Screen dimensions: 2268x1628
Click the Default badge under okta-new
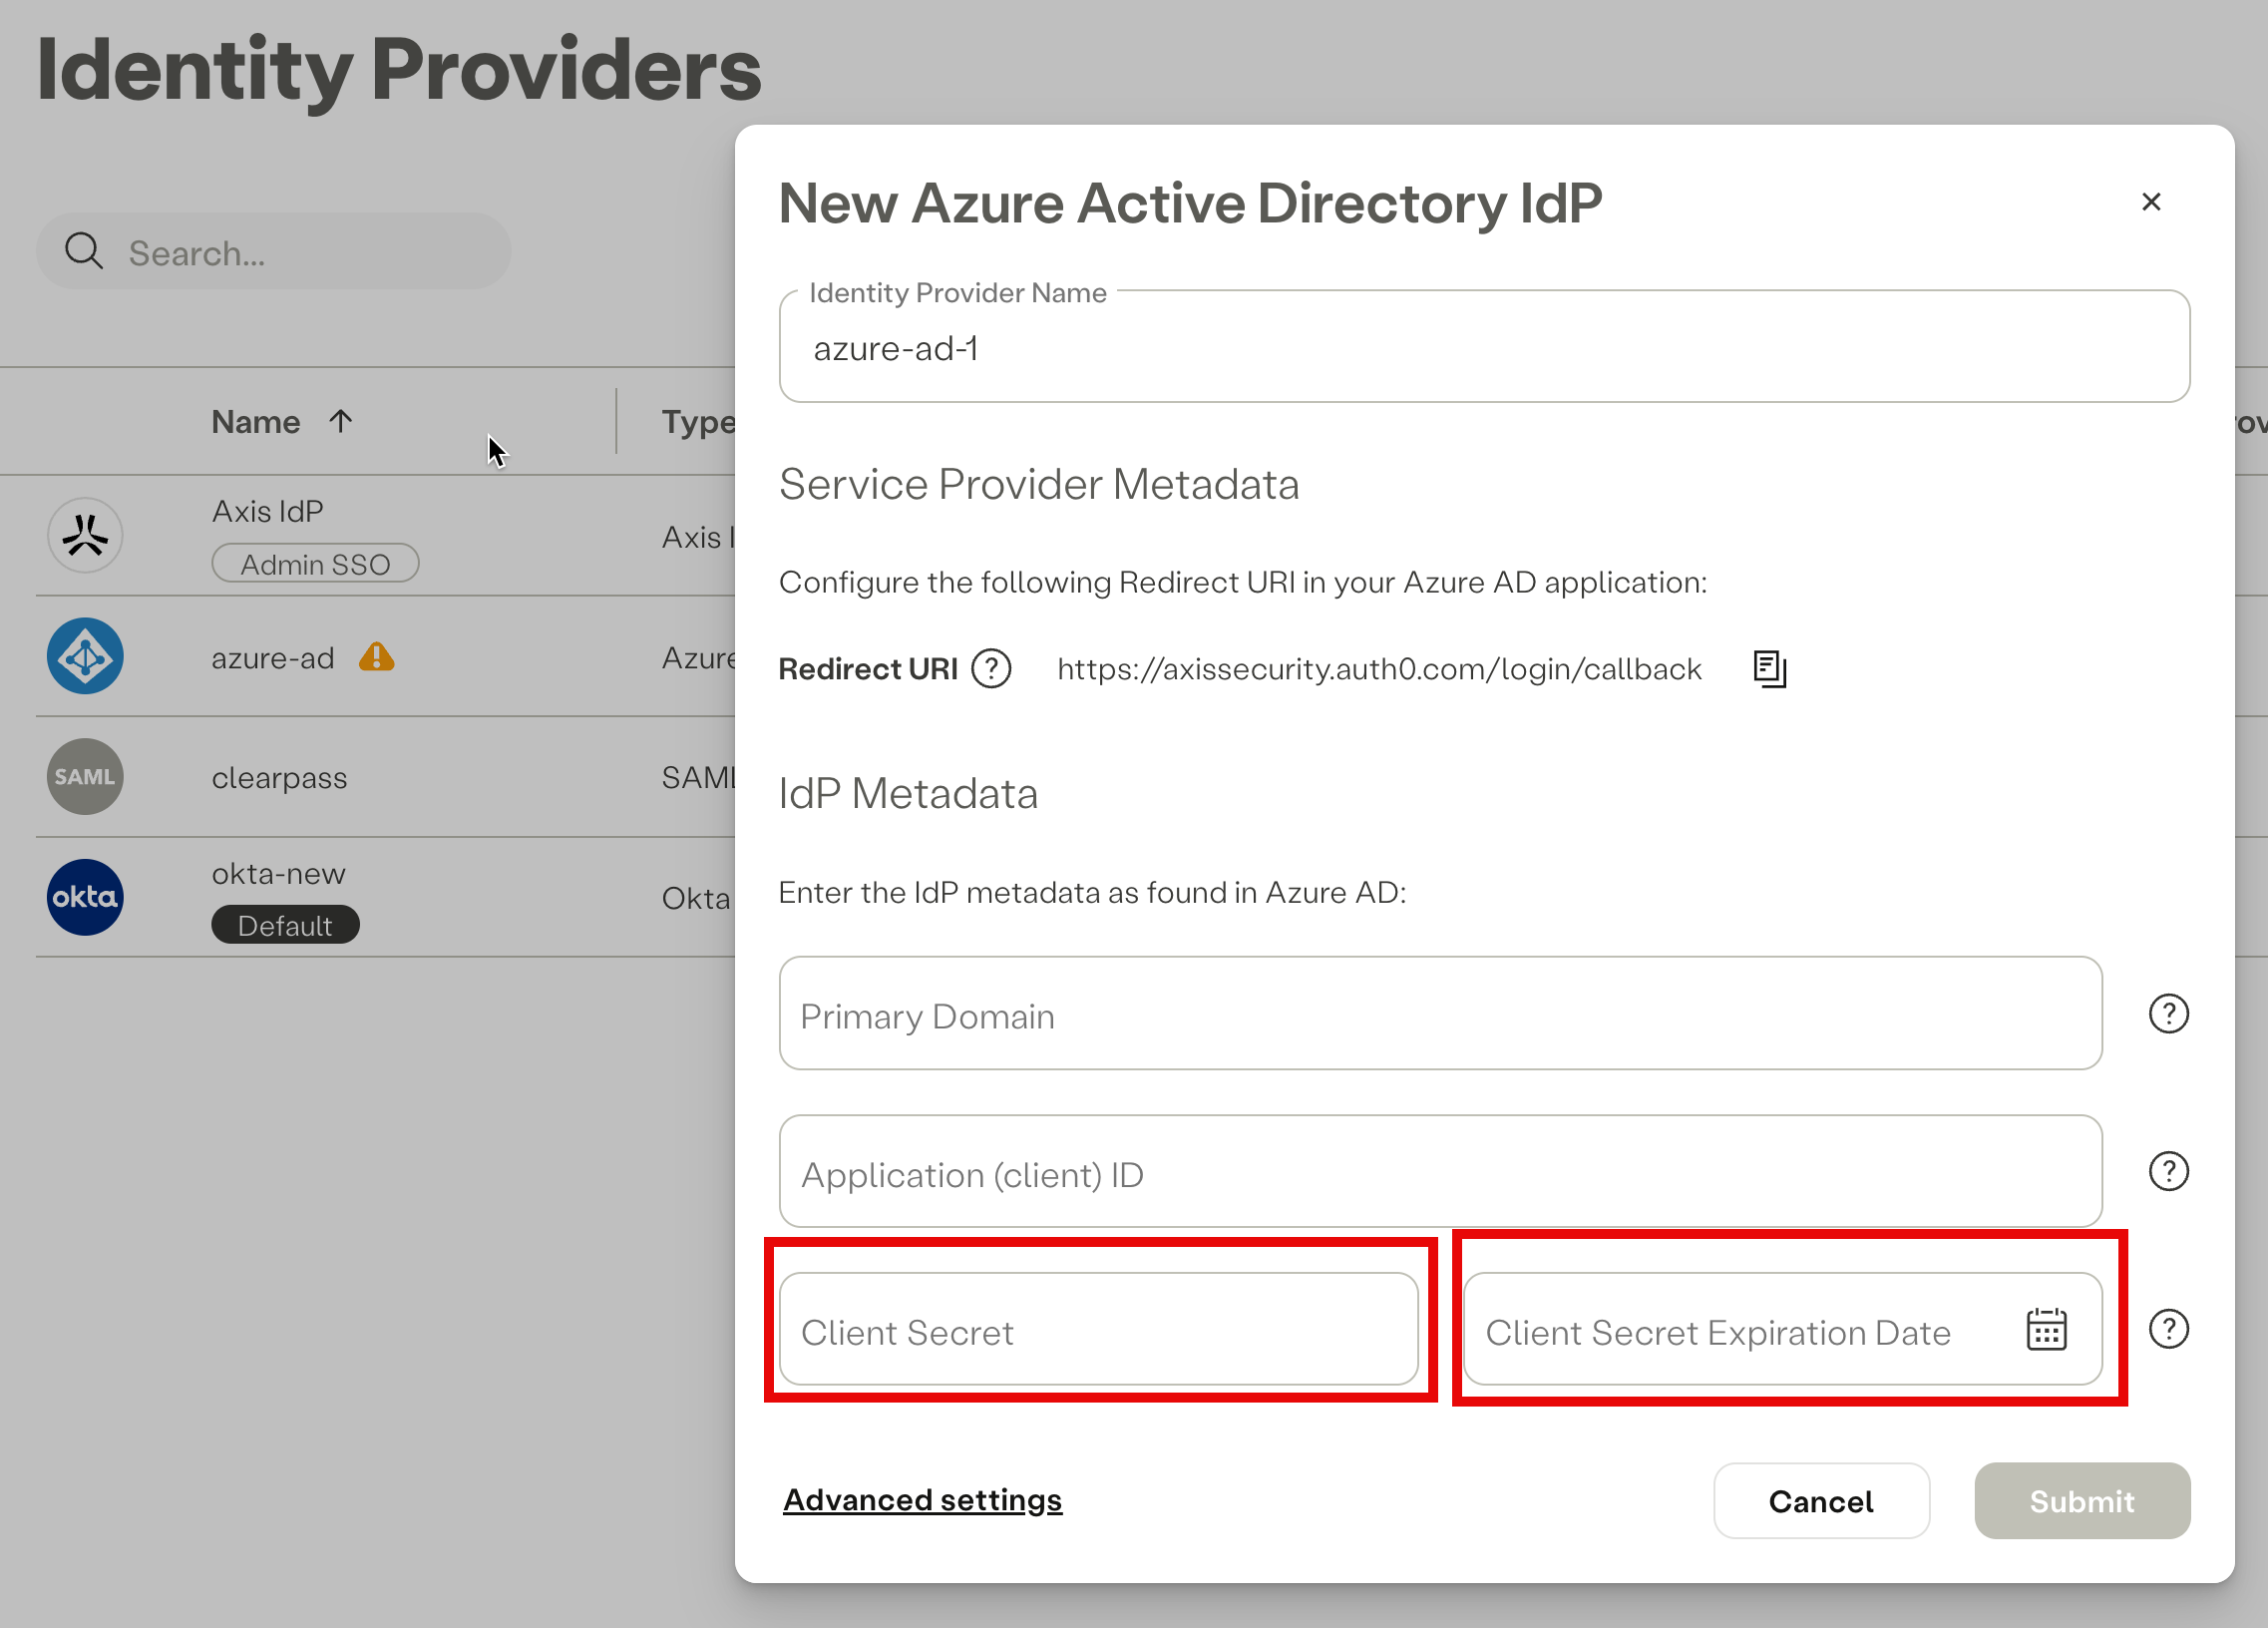[x=285, y=925]
